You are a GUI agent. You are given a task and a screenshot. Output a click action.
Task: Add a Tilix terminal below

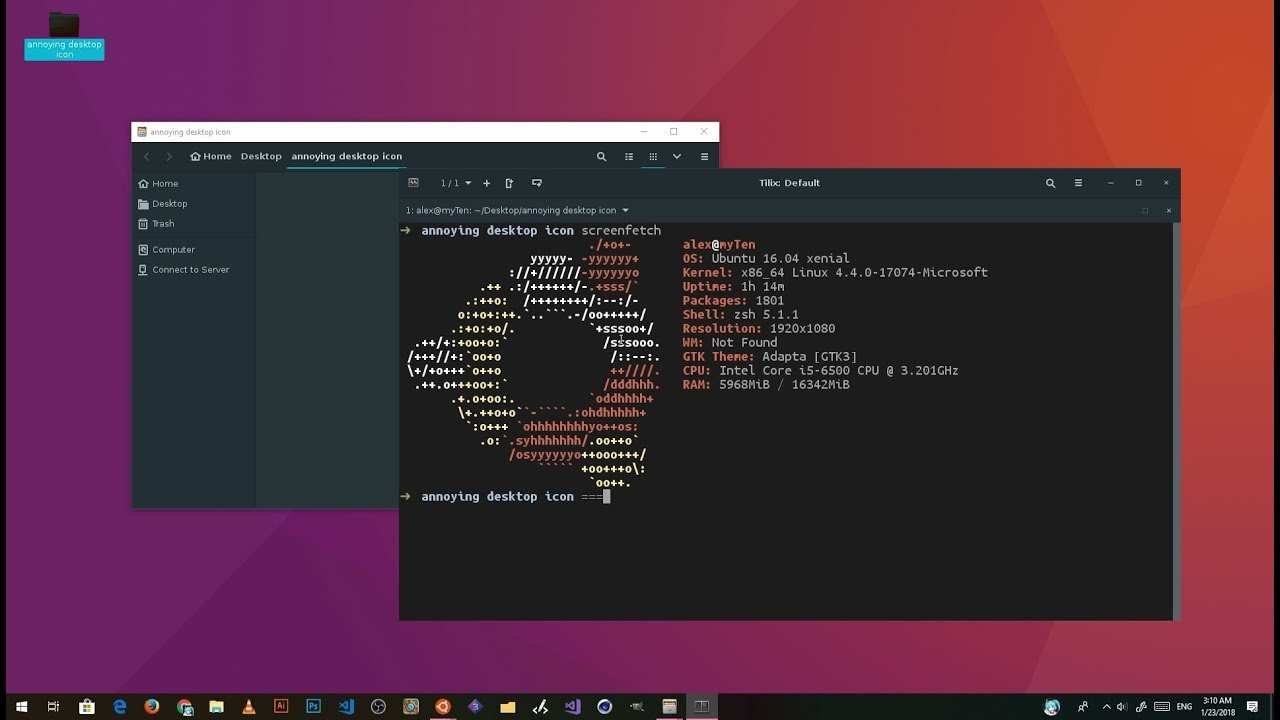click(x=537, y=183)
